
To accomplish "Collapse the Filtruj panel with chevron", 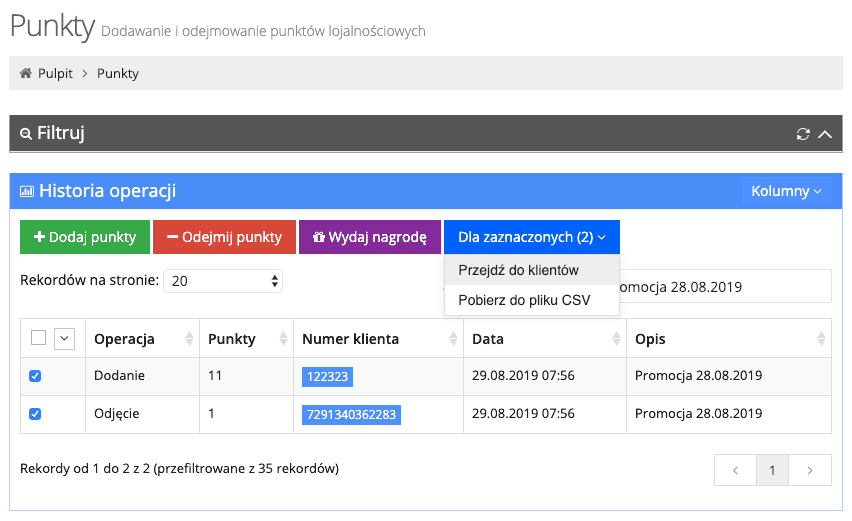I will point(825,134).
